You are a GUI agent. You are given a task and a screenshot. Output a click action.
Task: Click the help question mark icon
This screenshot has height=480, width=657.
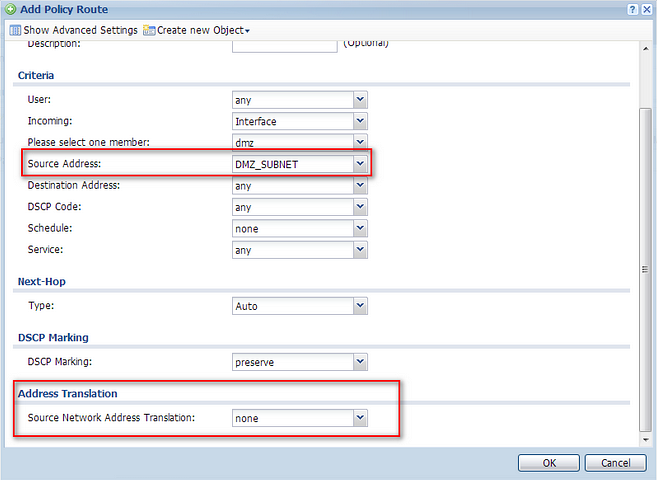coord(632,8)
